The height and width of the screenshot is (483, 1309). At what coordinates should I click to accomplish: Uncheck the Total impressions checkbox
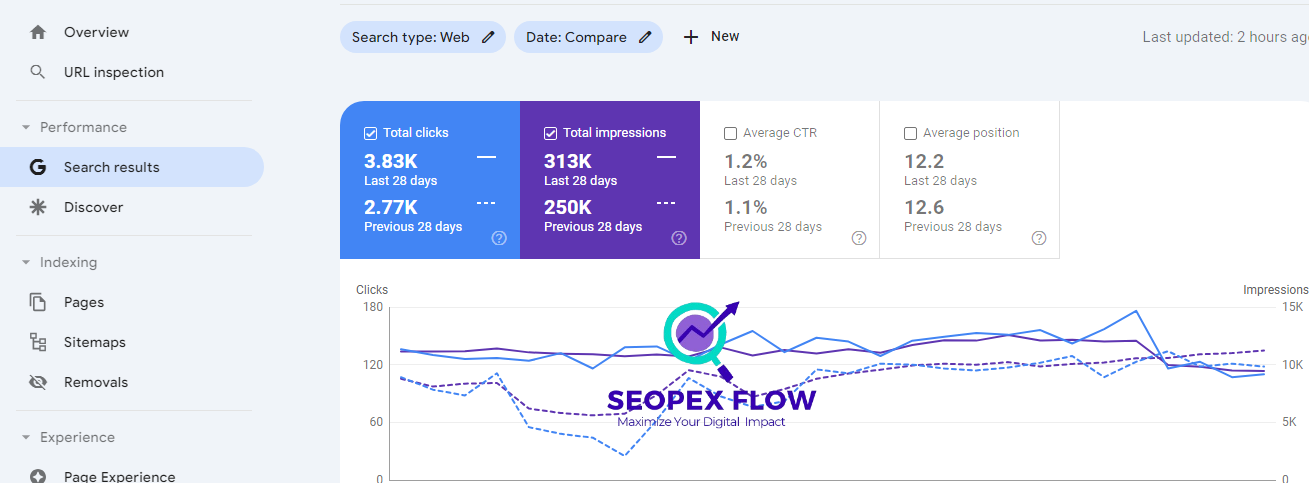pos(550,133)
